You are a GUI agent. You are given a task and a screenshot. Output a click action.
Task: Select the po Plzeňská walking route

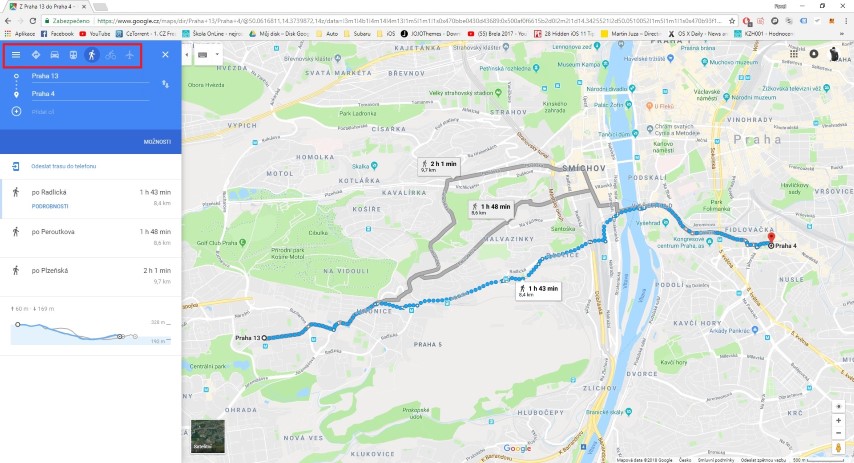[x=90, y=277]
